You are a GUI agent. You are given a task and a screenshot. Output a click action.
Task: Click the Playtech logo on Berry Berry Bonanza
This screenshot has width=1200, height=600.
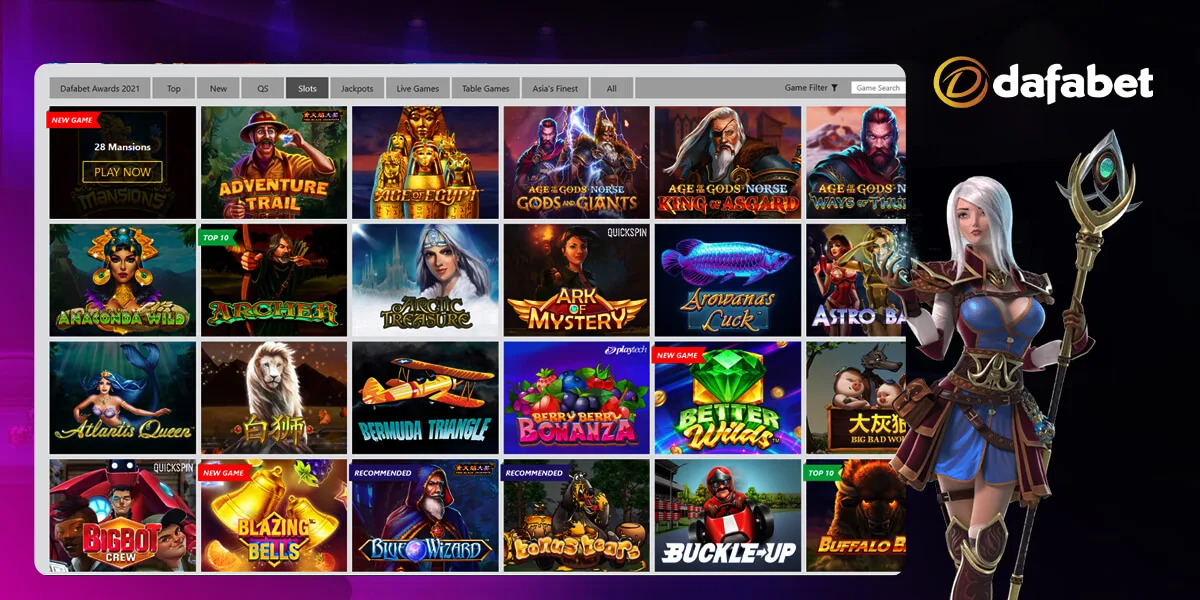tap(626, 350)
